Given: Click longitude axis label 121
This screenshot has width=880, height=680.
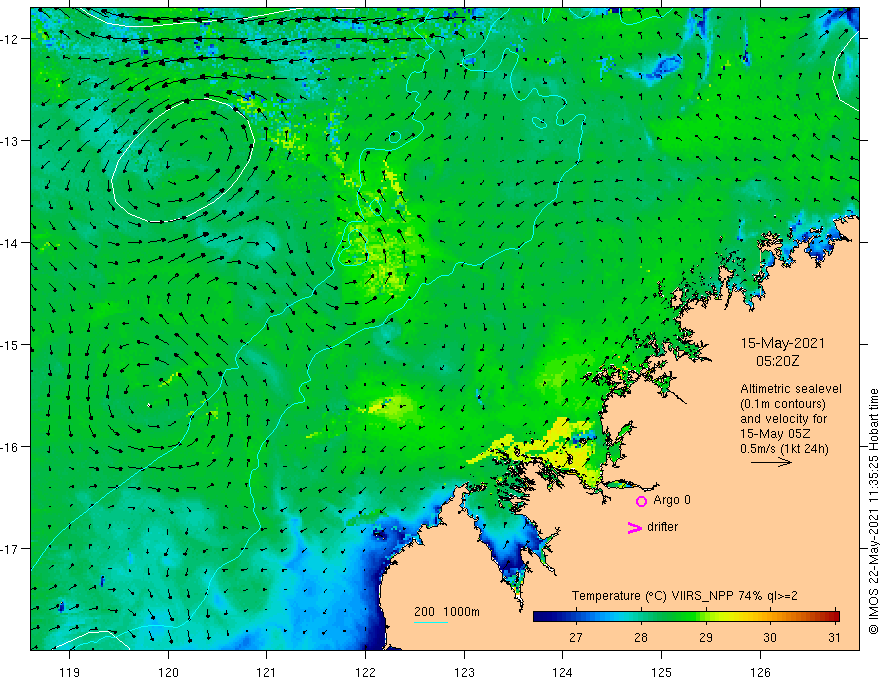Looking at the screenshot, I should tap(267, 672).
